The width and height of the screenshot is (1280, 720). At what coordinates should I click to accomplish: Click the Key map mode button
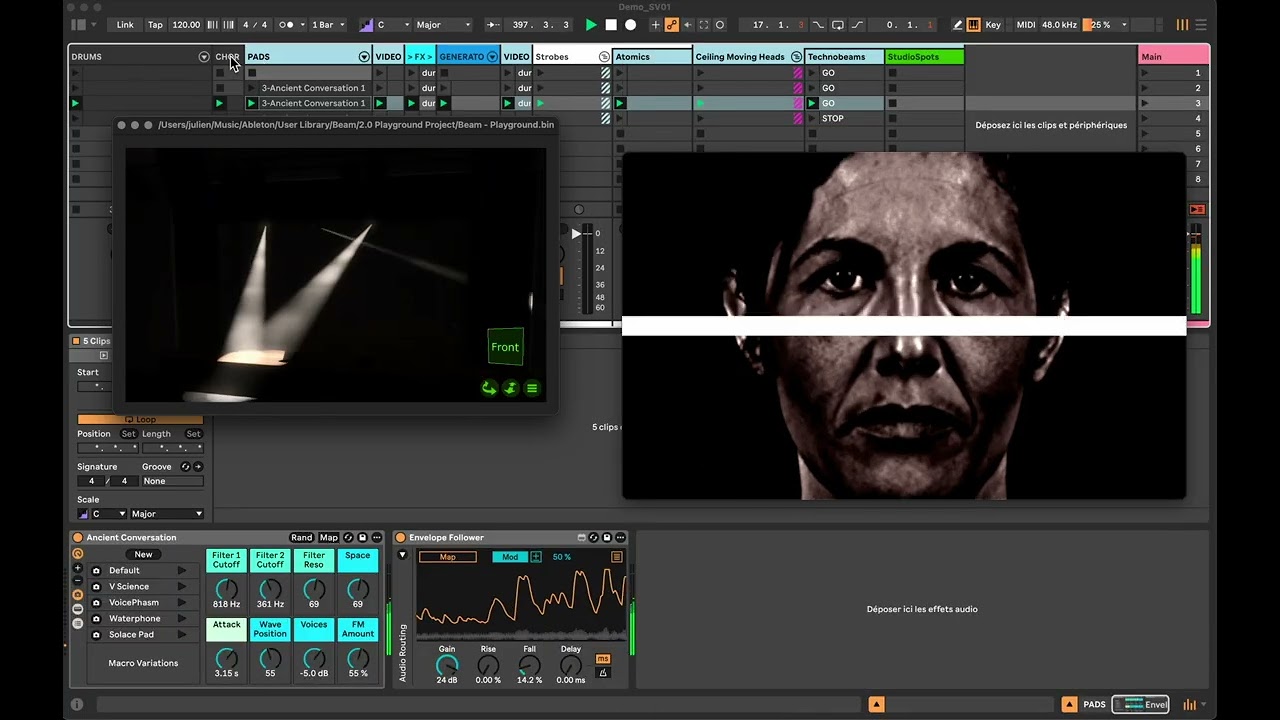point(993,25)
